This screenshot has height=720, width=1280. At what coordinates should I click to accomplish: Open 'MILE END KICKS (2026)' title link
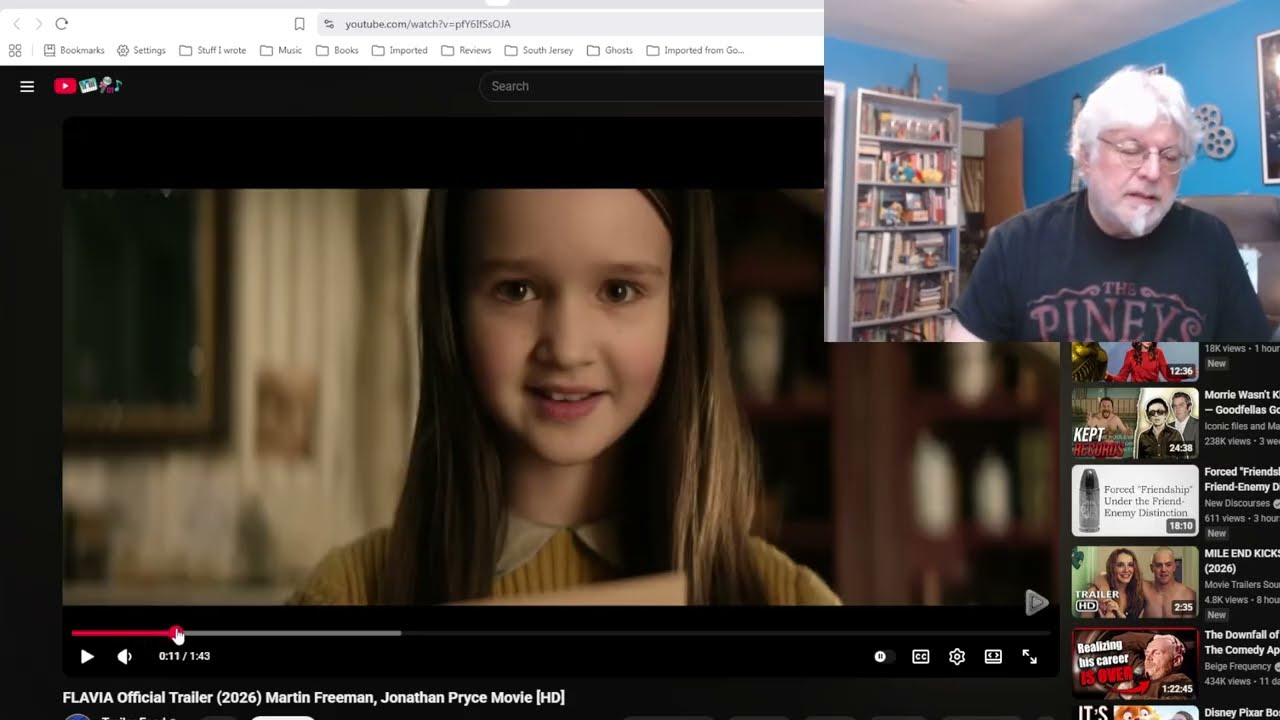1242,561
